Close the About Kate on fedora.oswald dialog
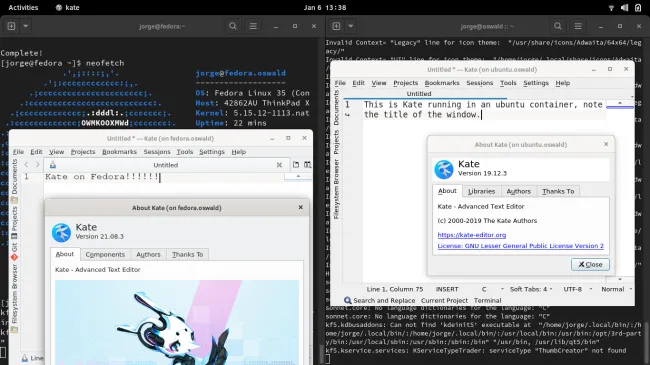 [x=301, y=207]
